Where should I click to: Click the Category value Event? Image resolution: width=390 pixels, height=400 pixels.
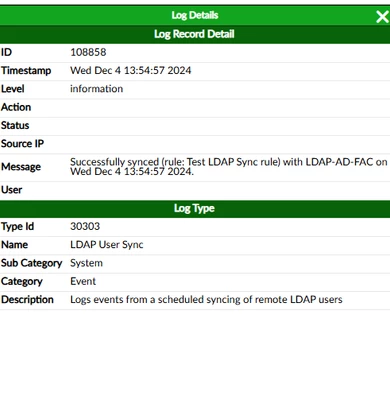(83, 281)
